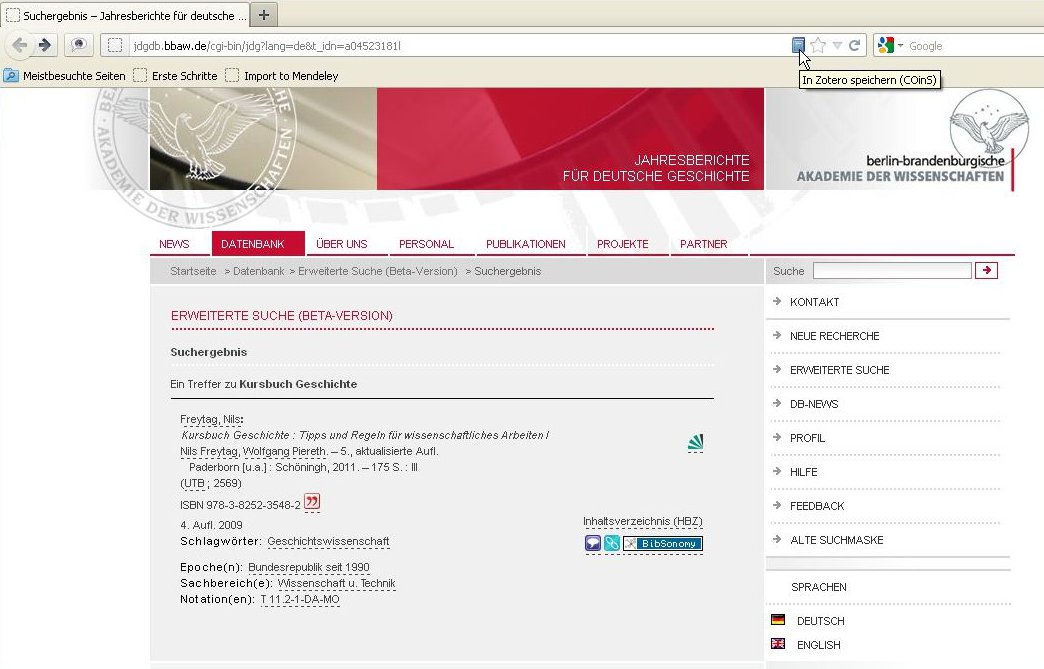Click the Suche text field in sidebar
The height and width of the screenshot is (669, 1044).
tap(892, 270)
